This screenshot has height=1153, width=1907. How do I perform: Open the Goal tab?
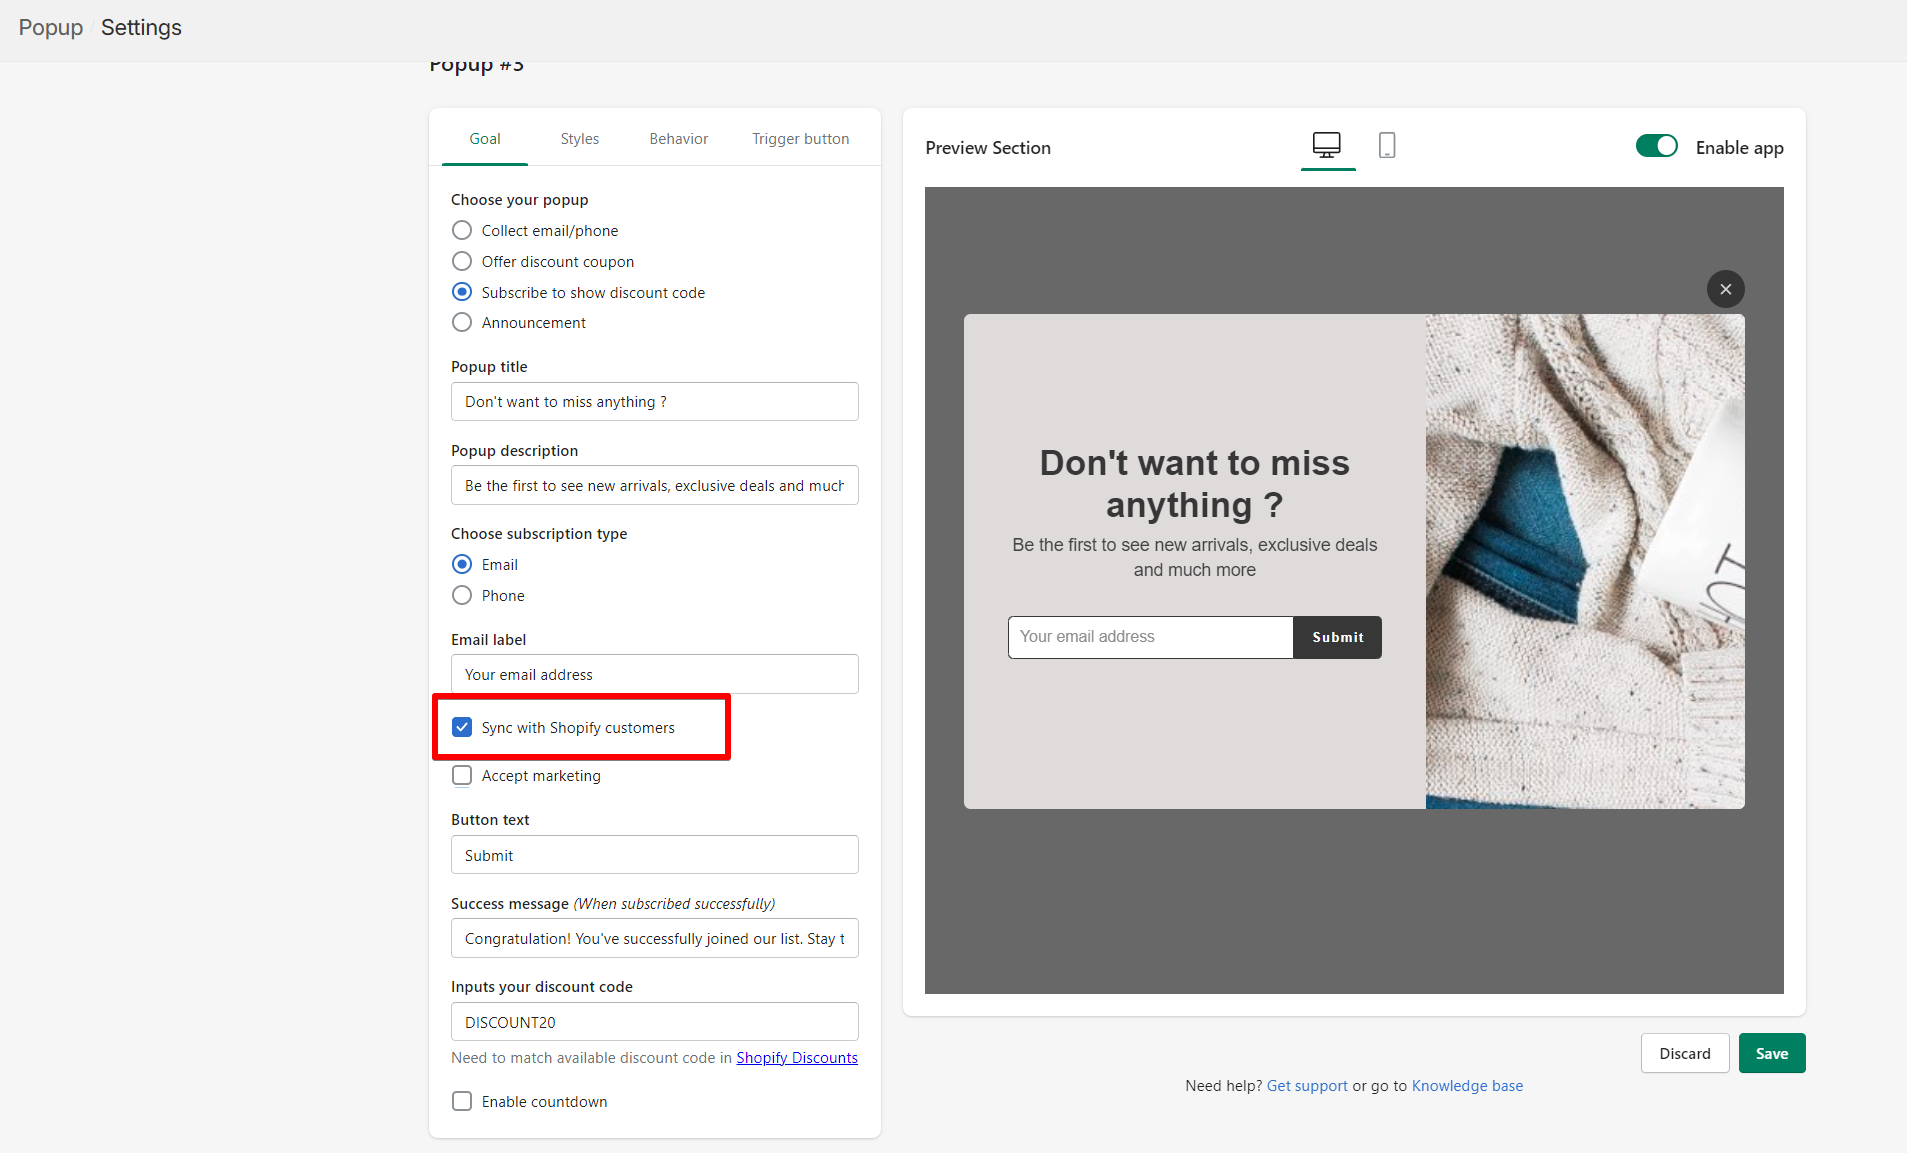coord(485,139)
